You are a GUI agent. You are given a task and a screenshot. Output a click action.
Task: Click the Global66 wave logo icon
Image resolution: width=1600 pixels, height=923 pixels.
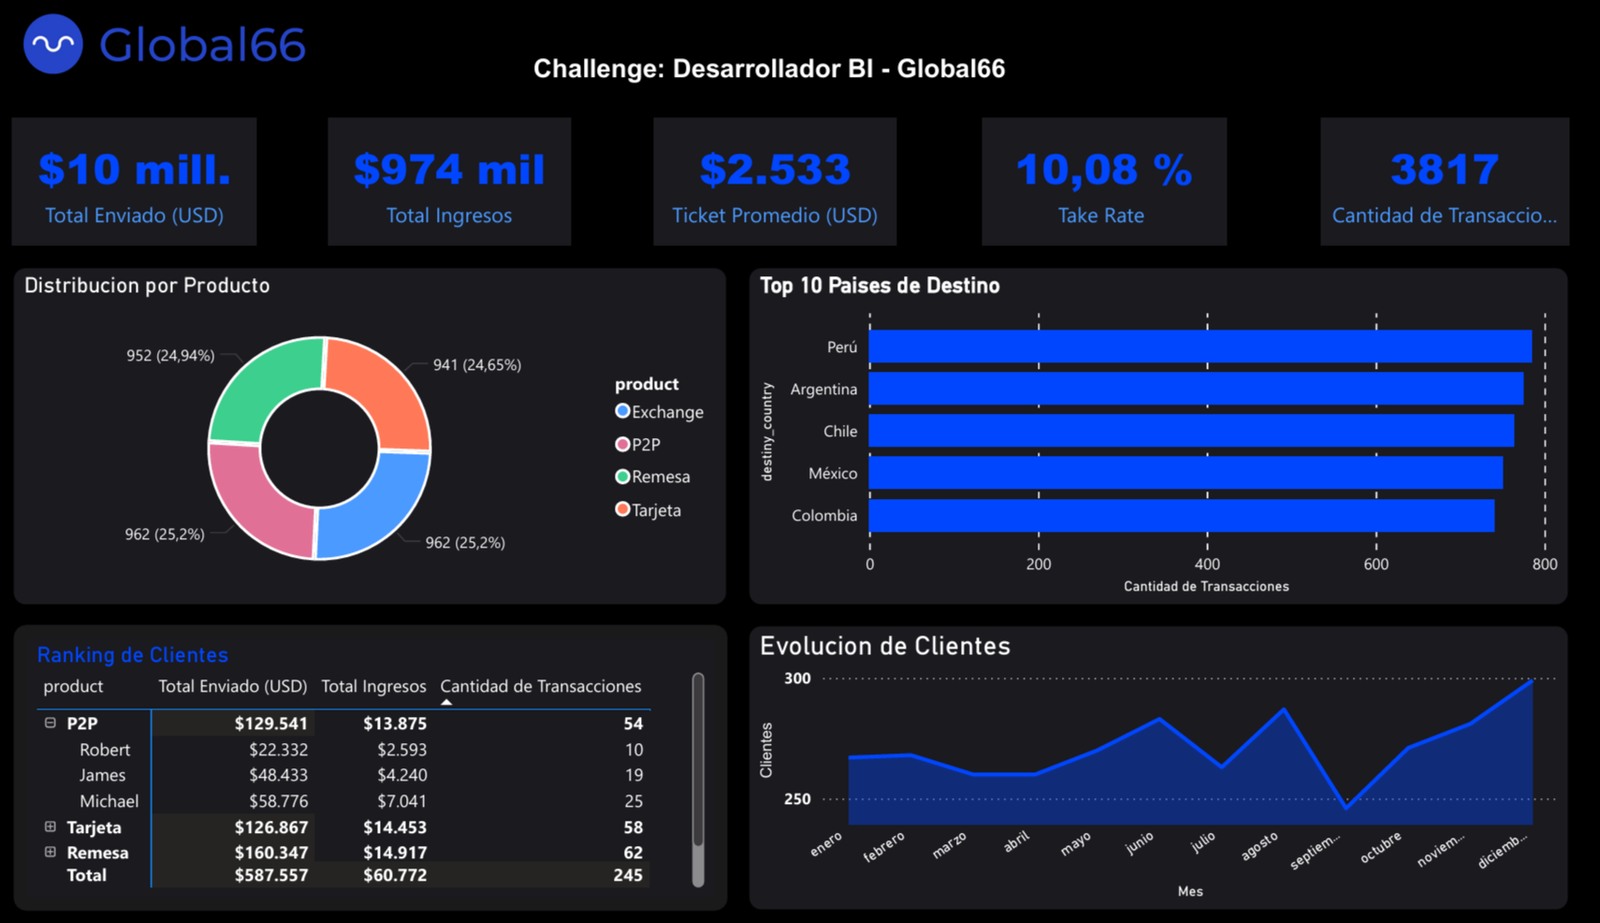click(x=50, y=43)
